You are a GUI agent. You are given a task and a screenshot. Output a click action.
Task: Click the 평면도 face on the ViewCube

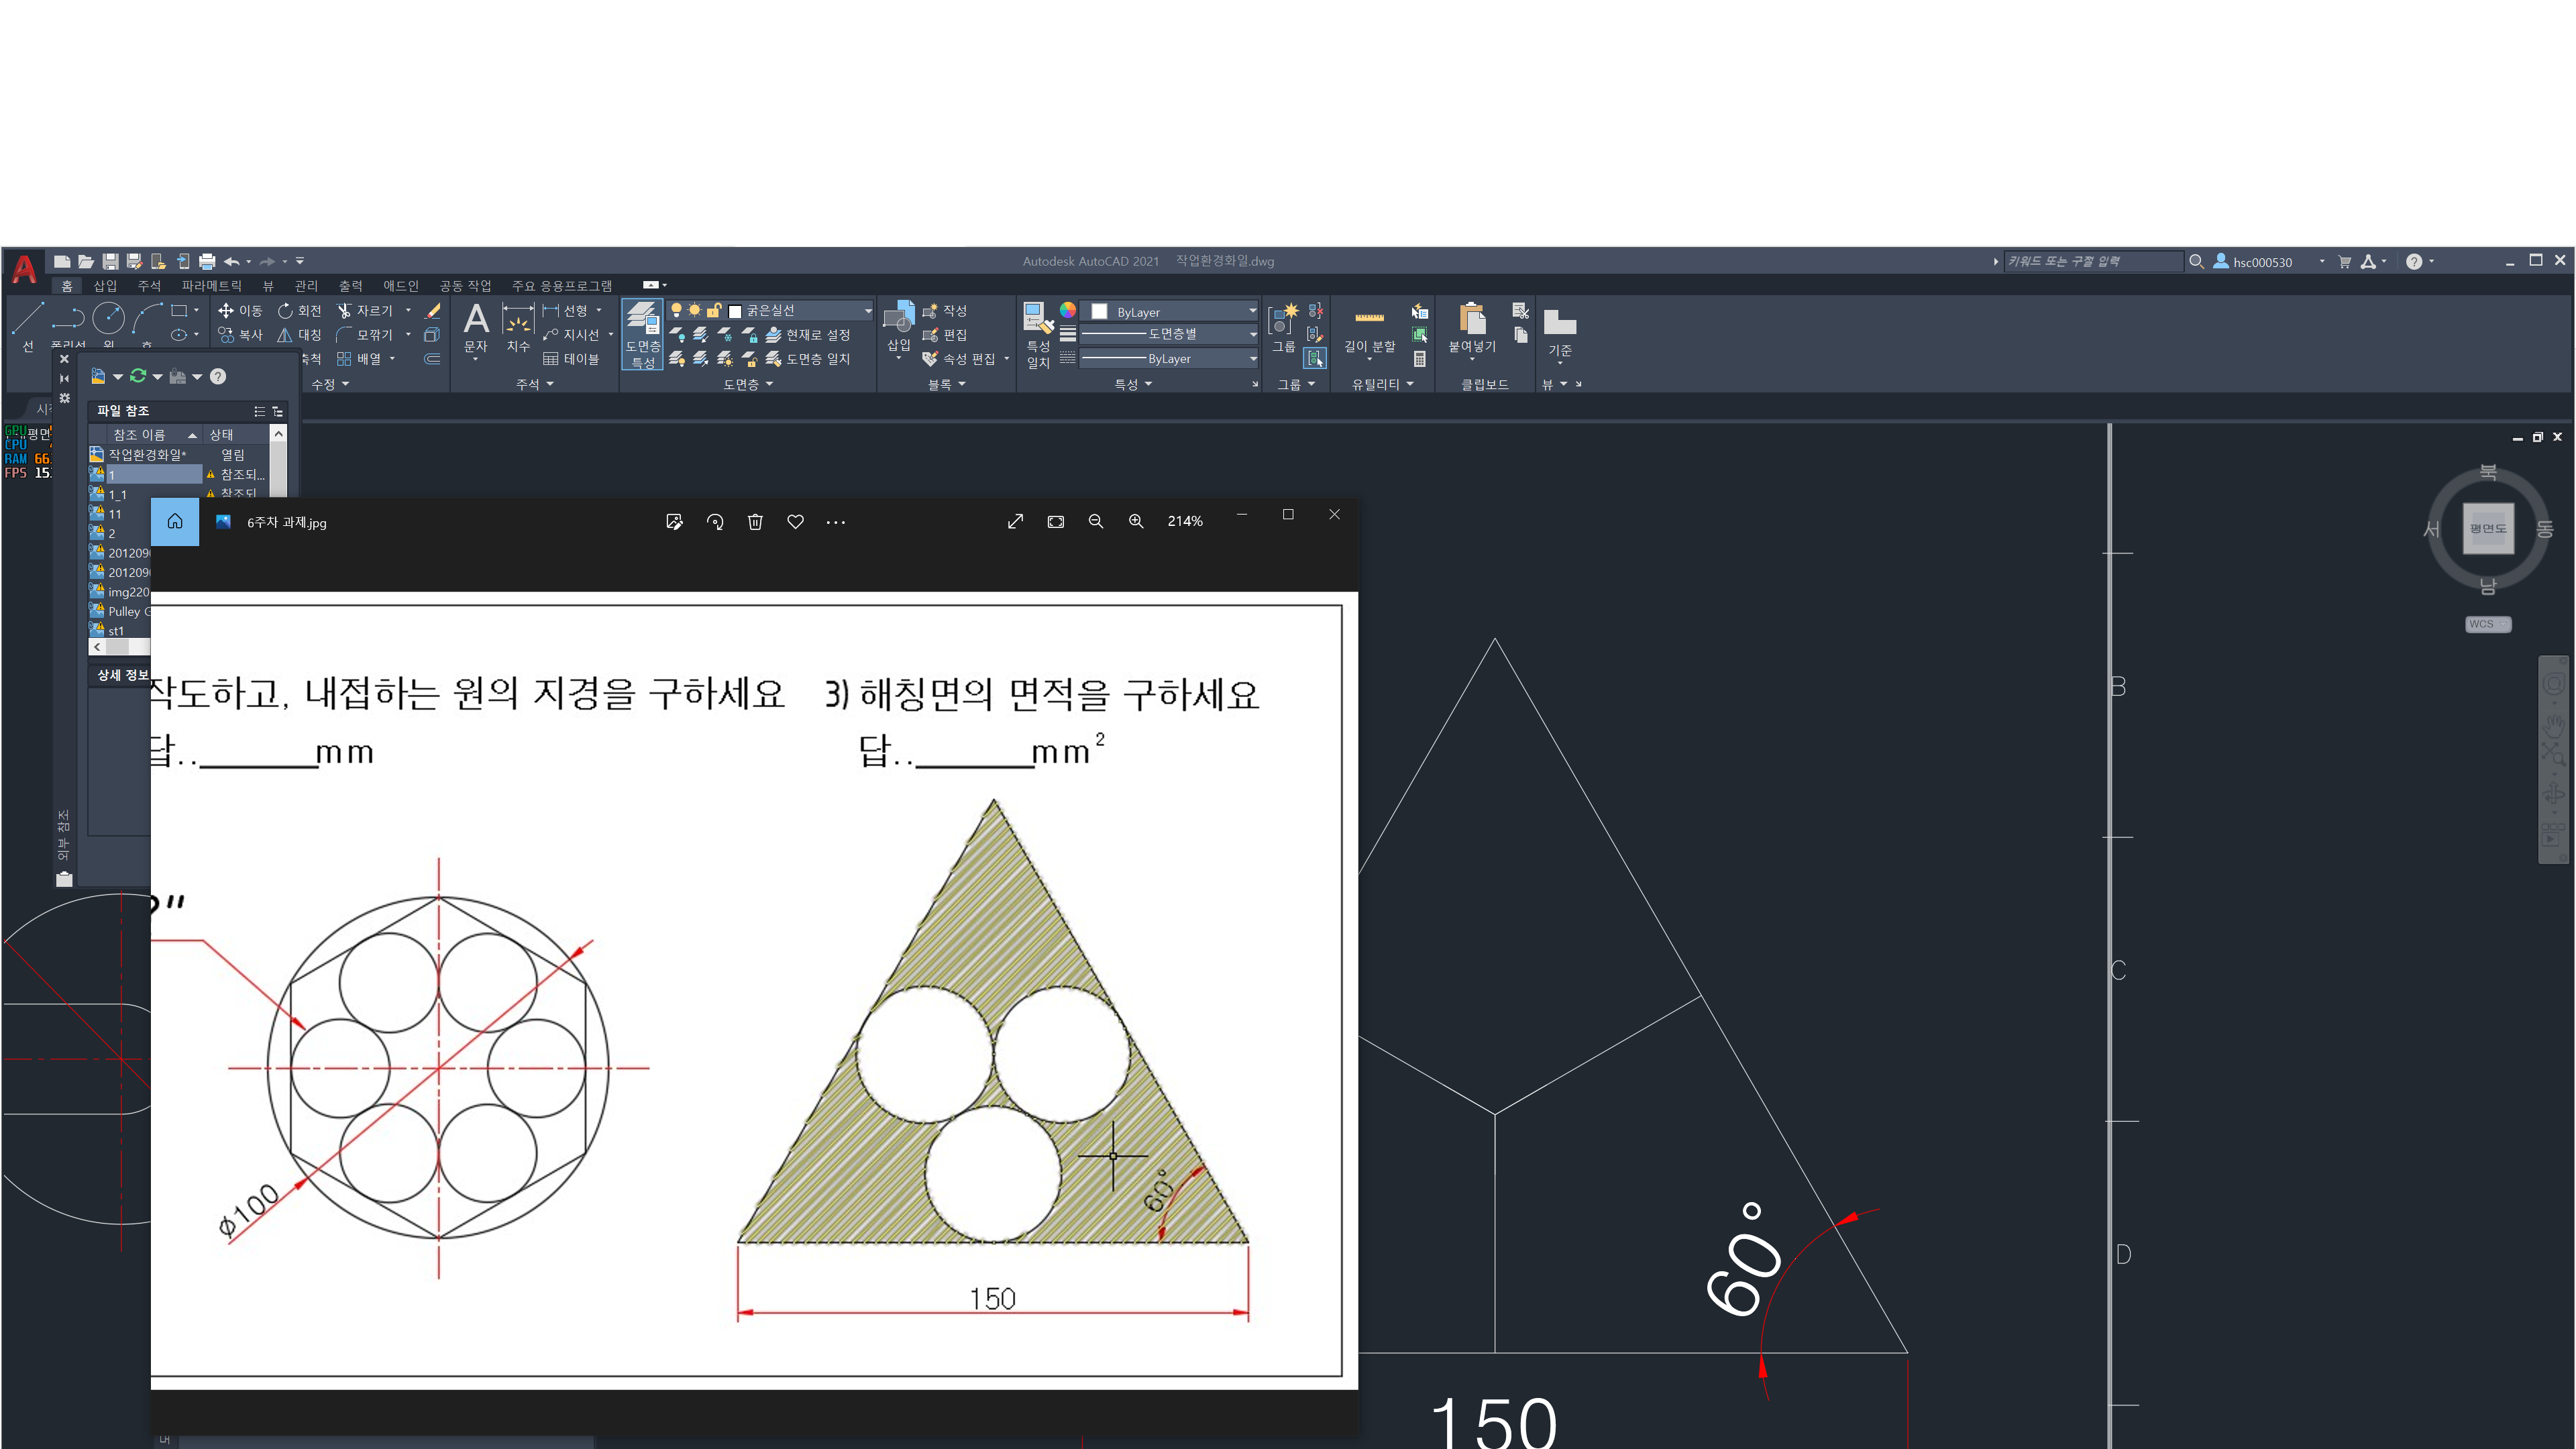(x=2488, y=528)
